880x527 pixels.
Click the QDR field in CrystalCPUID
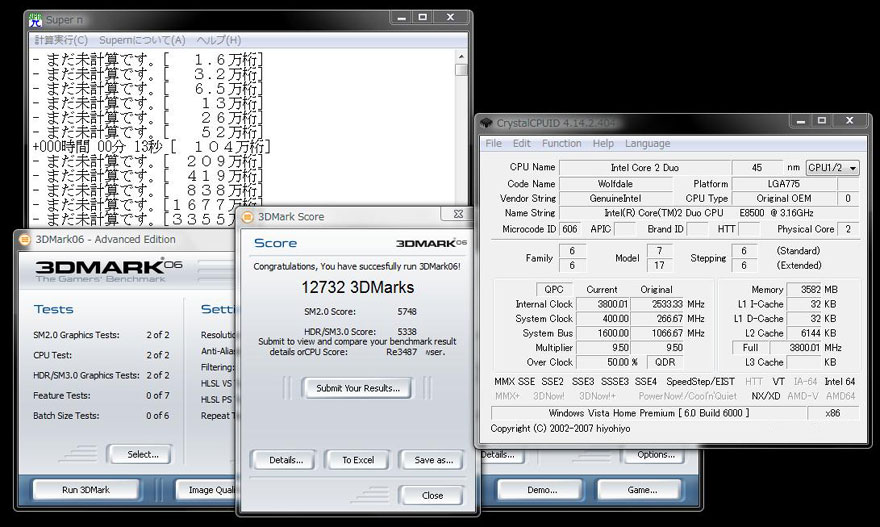665,363
